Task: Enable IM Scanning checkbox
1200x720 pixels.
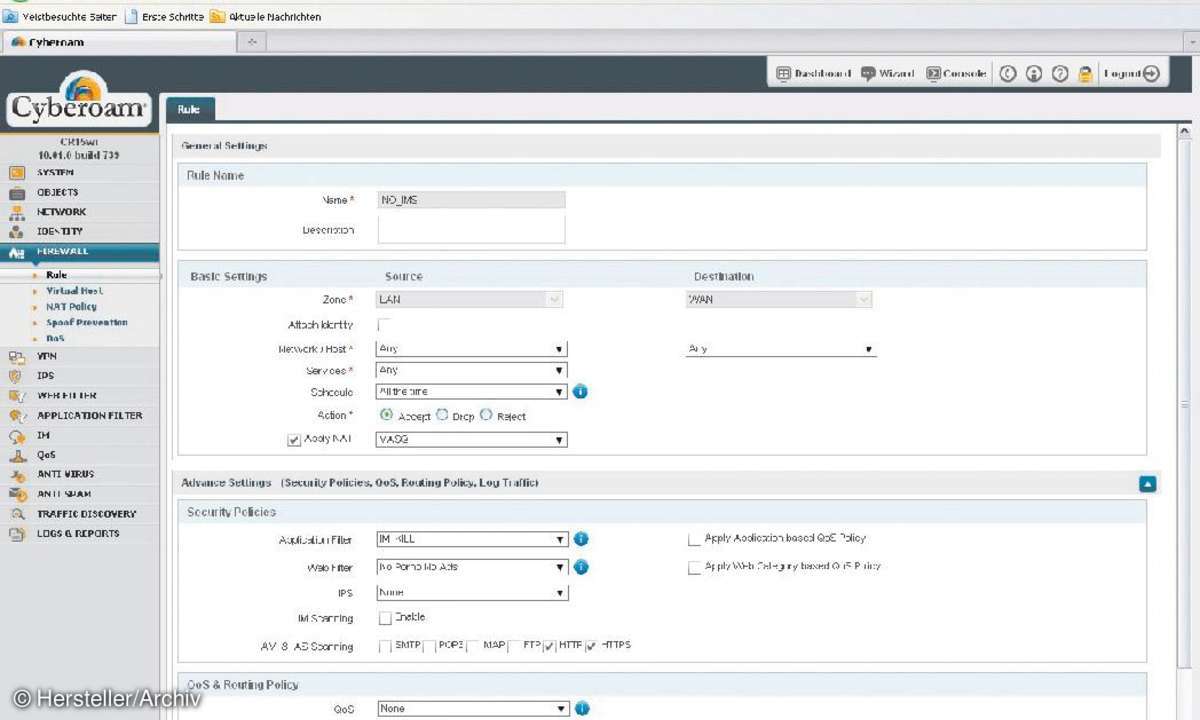Action: (385, 618)
